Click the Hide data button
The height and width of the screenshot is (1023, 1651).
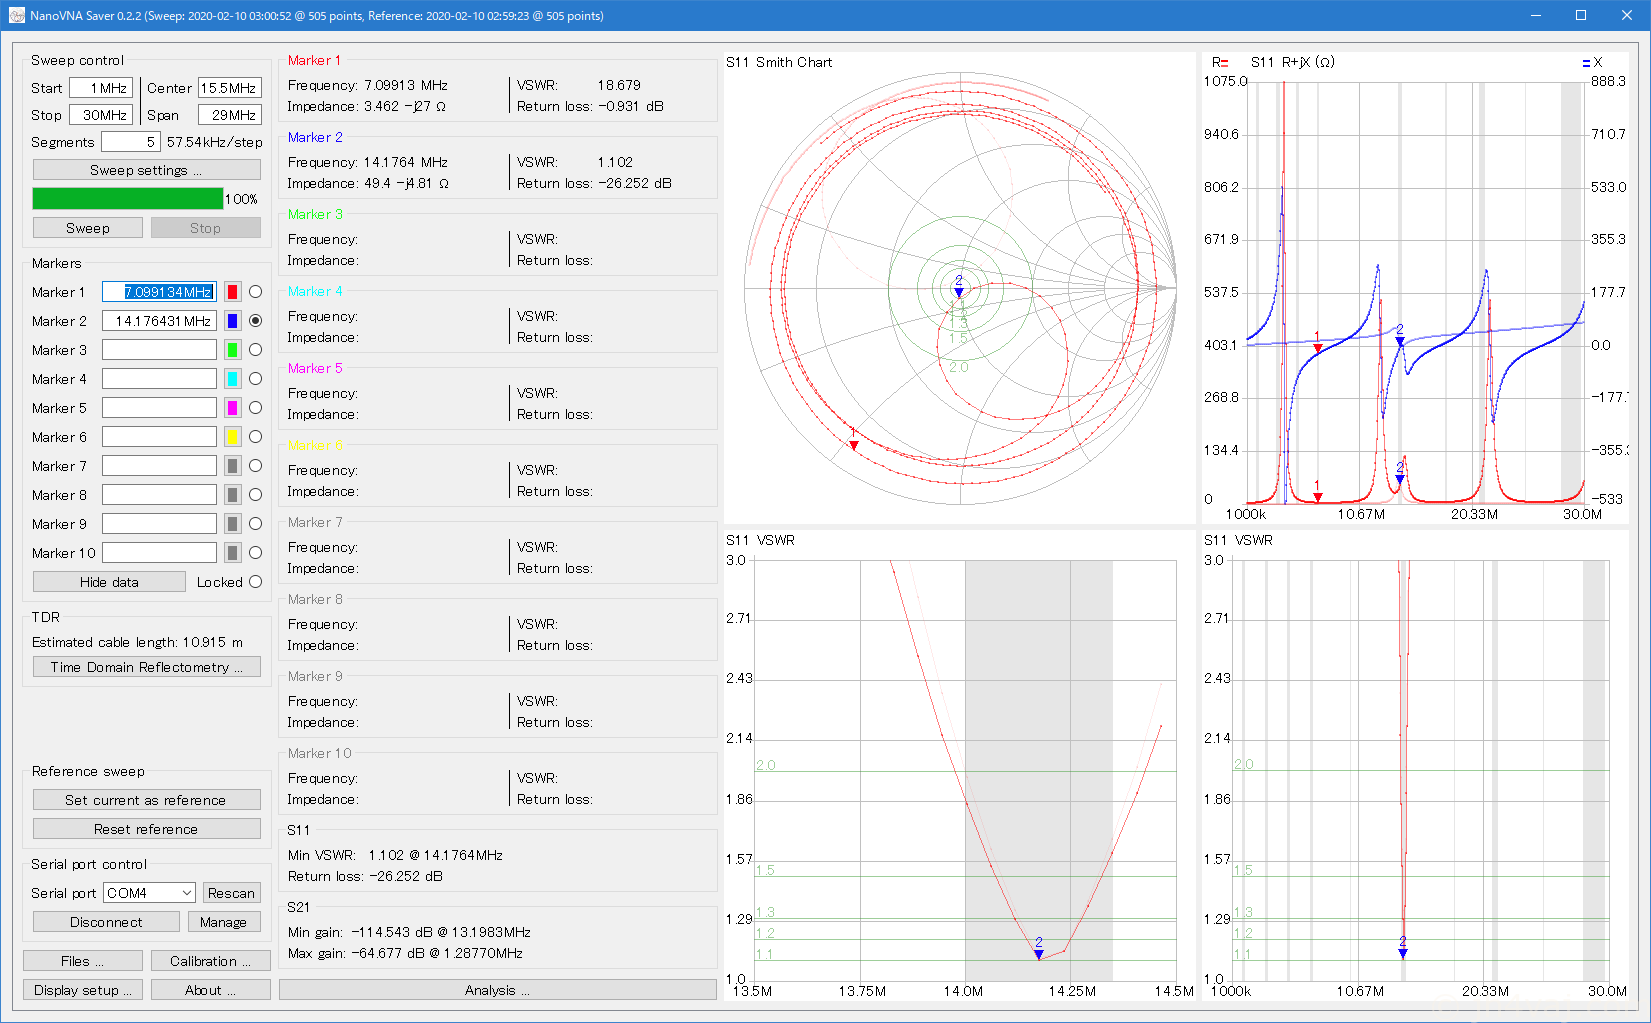point(109,582)
